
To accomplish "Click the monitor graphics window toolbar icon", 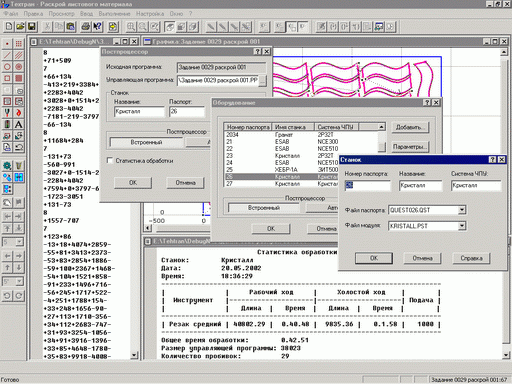I will click(x=379, y=26).
